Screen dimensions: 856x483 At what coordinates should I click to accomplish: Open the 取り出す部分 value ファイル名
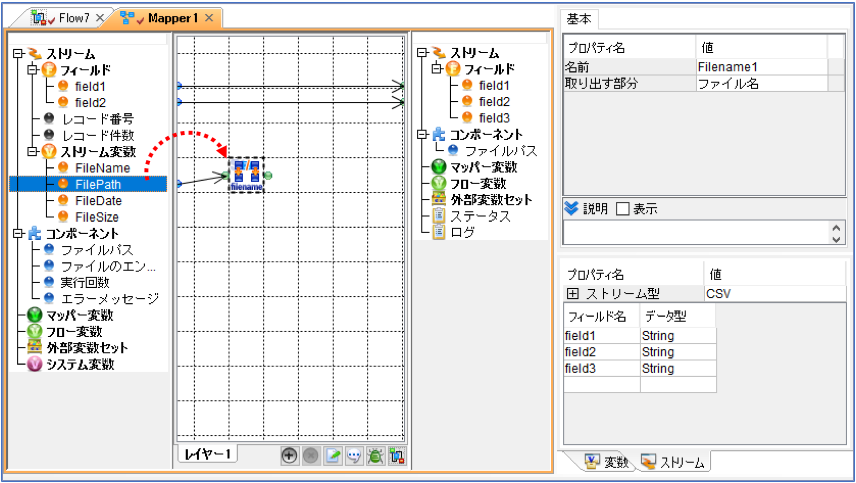tap(762, 84)
